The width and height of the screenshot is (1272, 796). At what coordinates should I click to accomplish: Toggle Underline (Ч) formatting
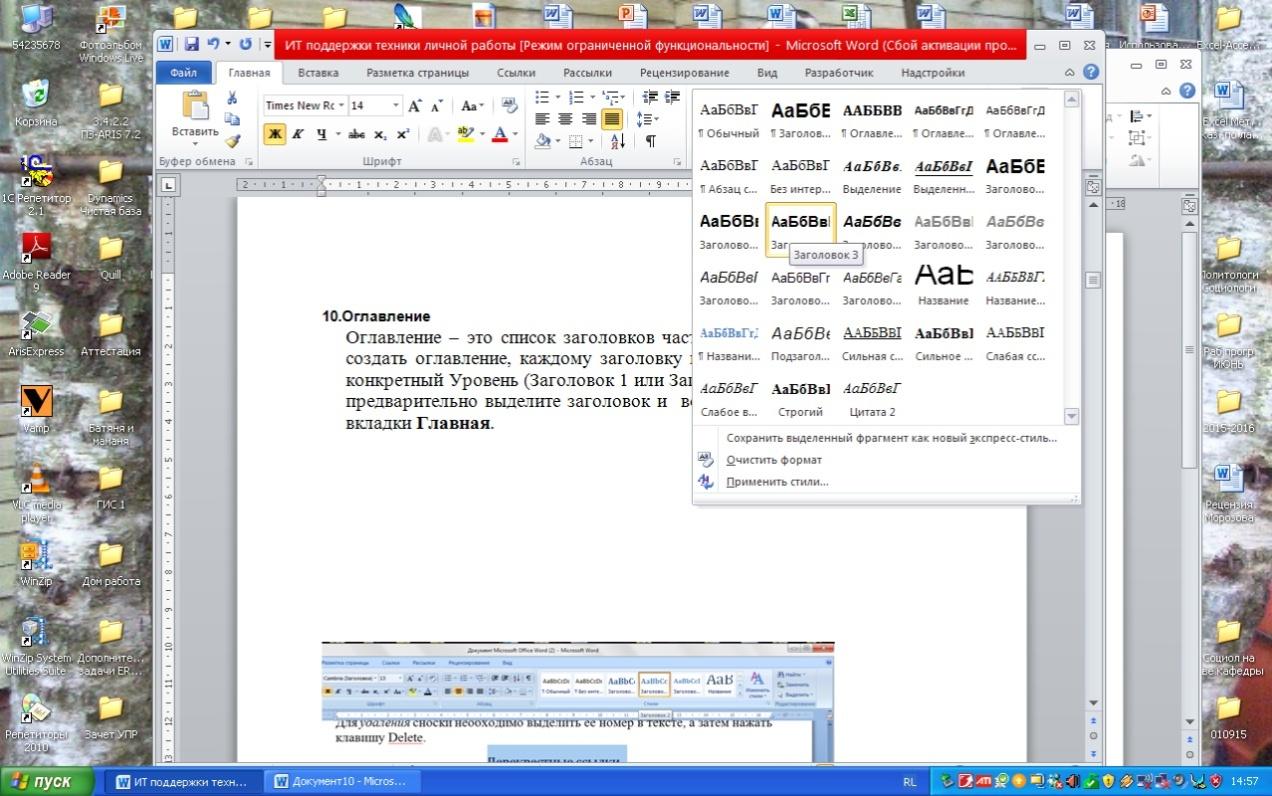[x=321, y=134]
